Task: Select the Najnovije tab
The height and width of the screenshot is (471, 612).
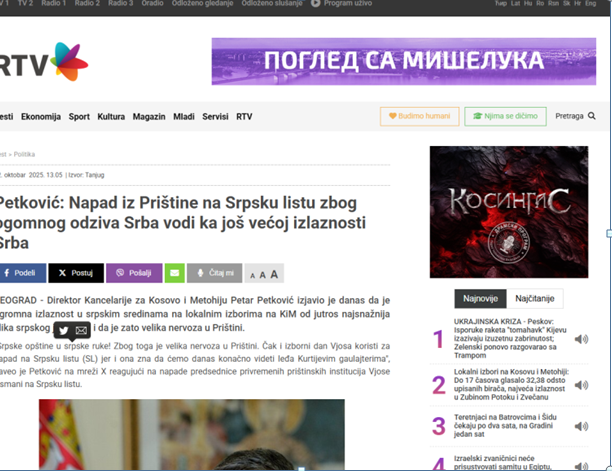Action: tap(480, 299)
